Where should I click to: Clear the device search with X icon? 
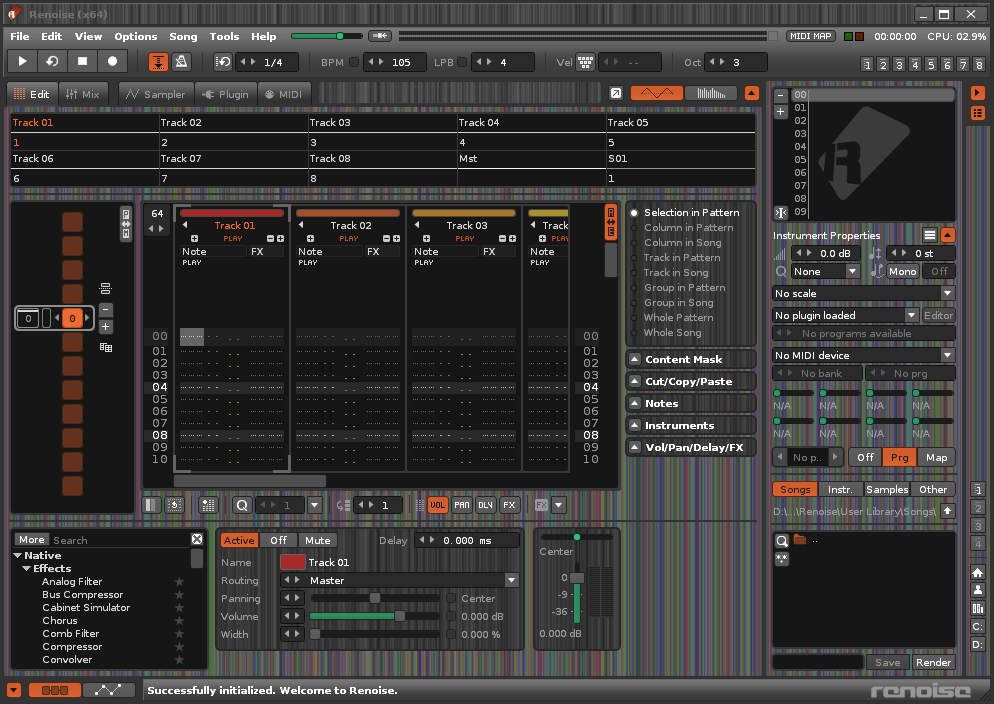(x=197, y=539)
